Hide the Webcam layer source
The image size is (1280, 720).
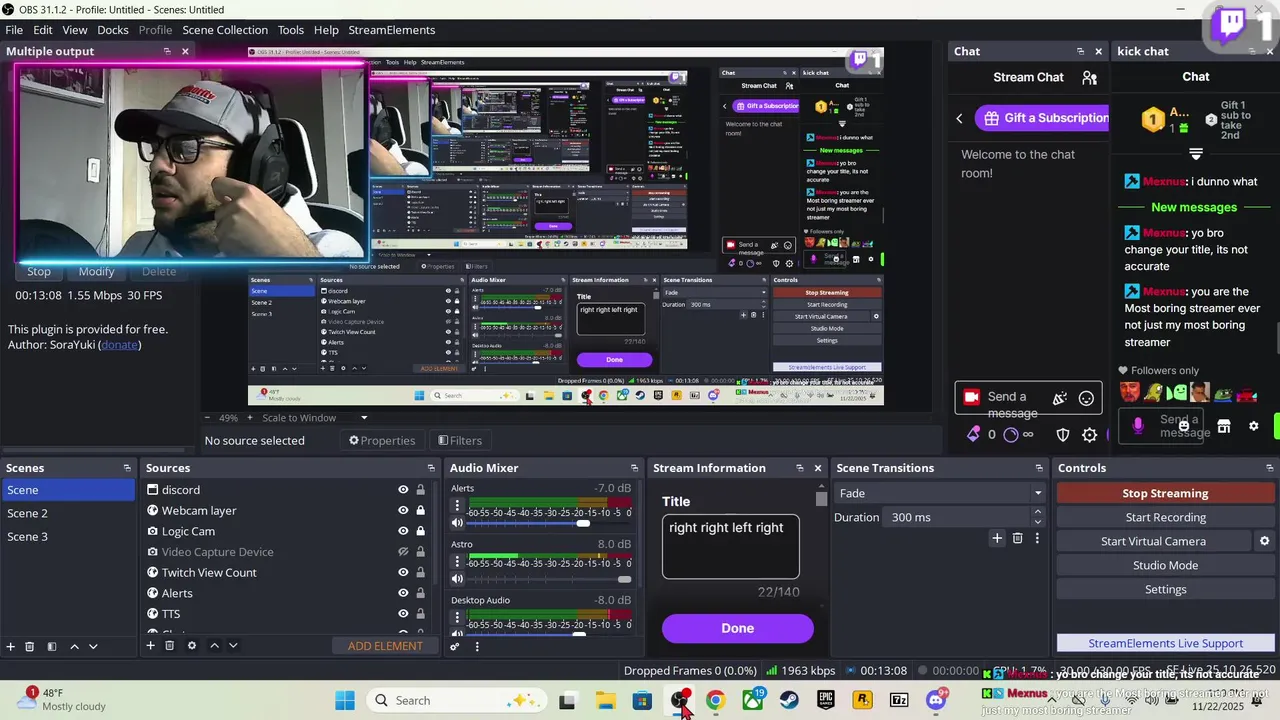(x=403, y=511)
